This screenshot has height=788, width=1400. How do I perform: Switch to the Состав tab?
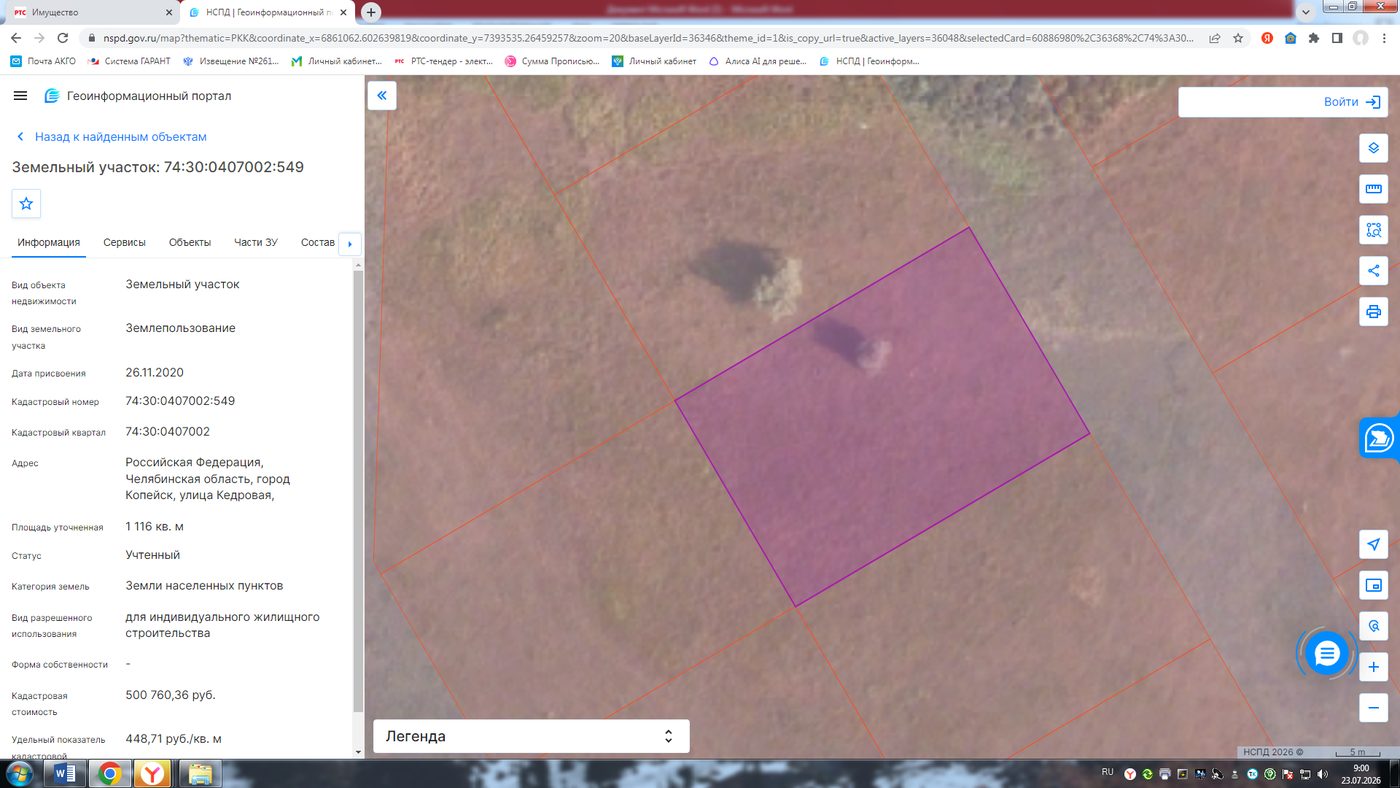317,242
